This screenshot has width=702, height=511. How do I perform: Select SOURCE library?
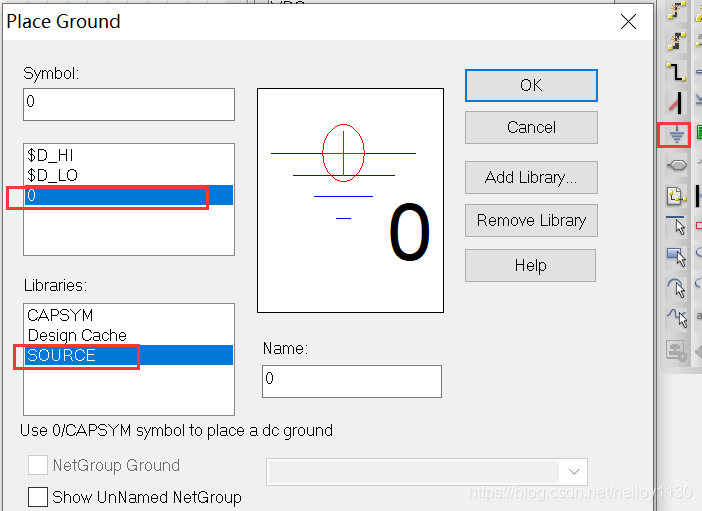[x=129, y=355]
